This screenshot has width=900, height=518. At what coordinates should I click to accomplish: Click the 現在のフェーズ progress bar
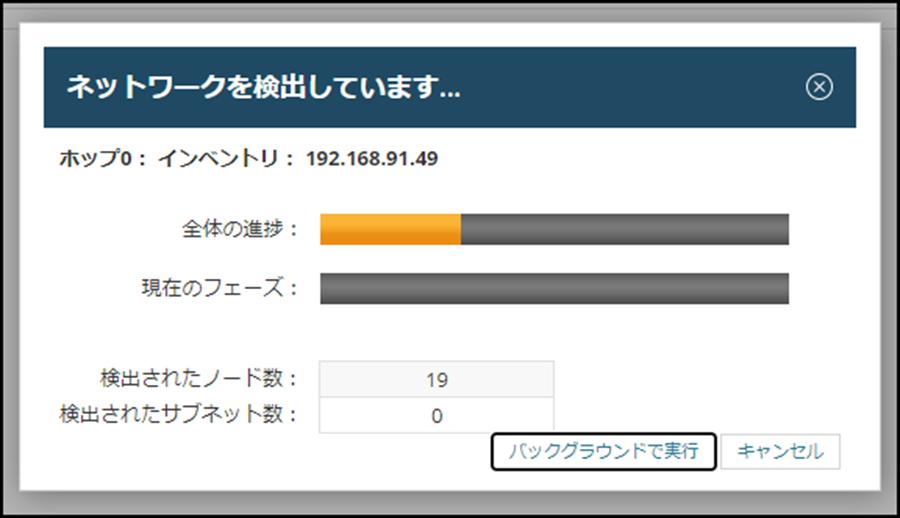pyautogui.click(x=554, y=288)
